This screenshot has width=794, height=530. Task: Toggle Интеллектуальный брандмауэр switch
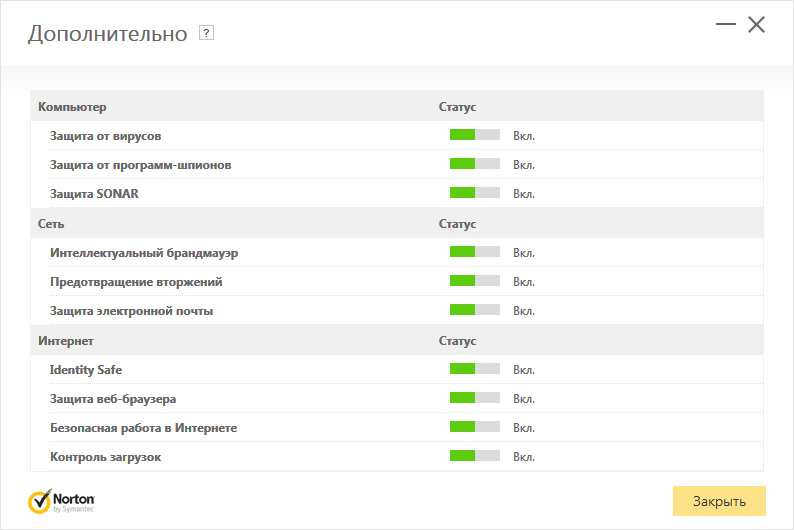[x=475, y=253]
